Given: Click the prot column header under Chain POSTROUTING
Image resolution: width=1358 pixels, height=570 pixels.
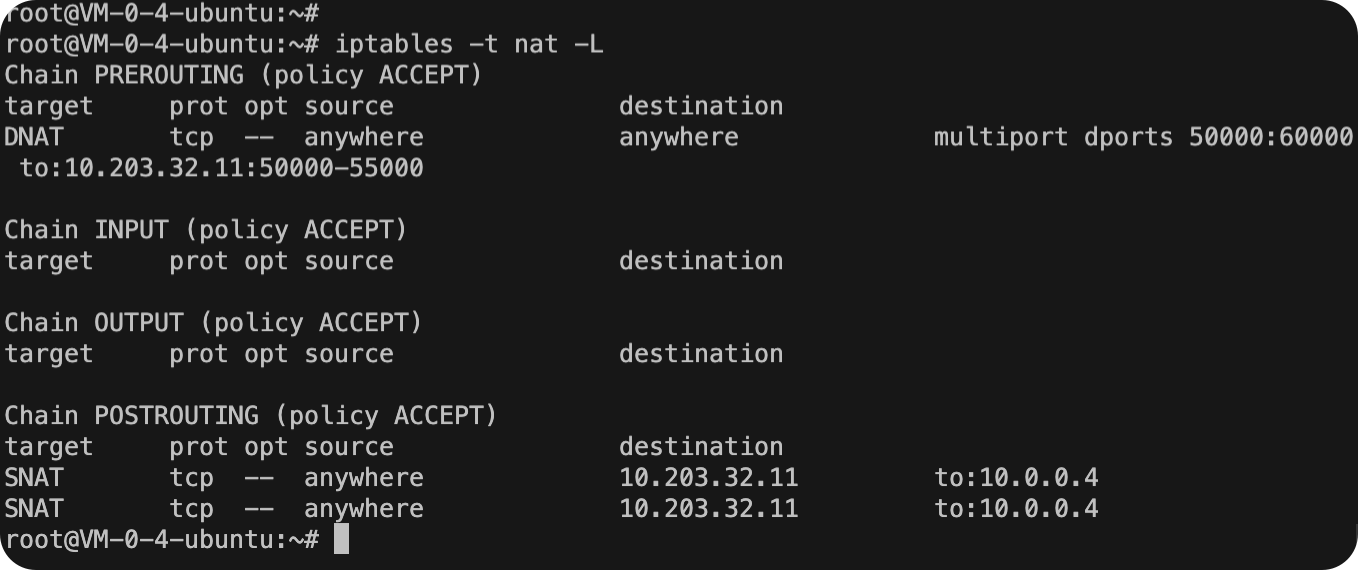Looking at the screenshot, I should pyautogui.click(x=198, y=446).
